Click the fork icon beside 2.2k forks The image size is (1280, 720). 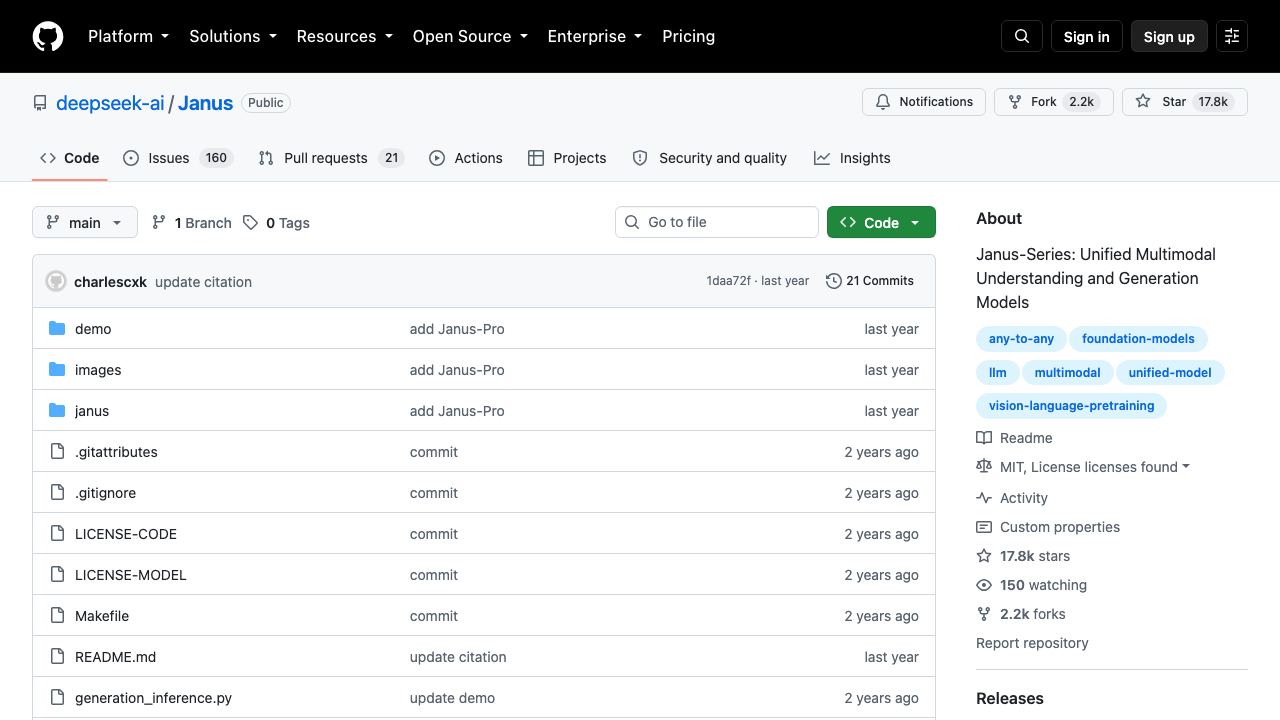(x=984, y=614)
